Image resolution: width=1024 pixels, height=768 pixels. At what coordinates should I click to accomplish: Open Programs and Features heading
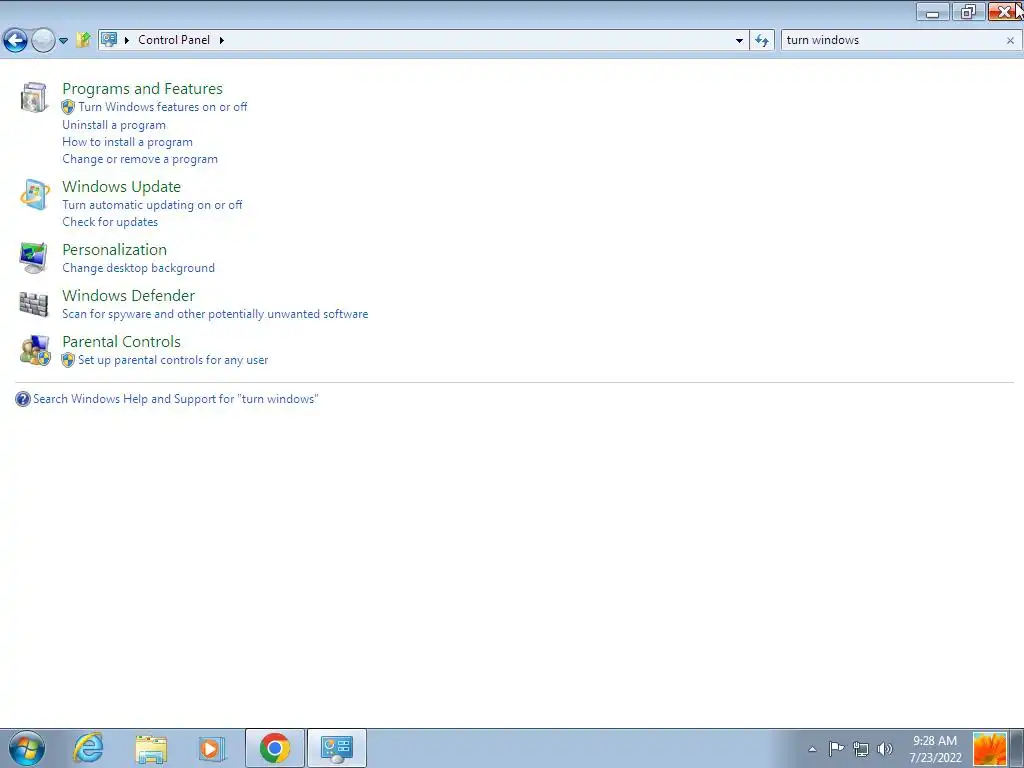point(142,89)
